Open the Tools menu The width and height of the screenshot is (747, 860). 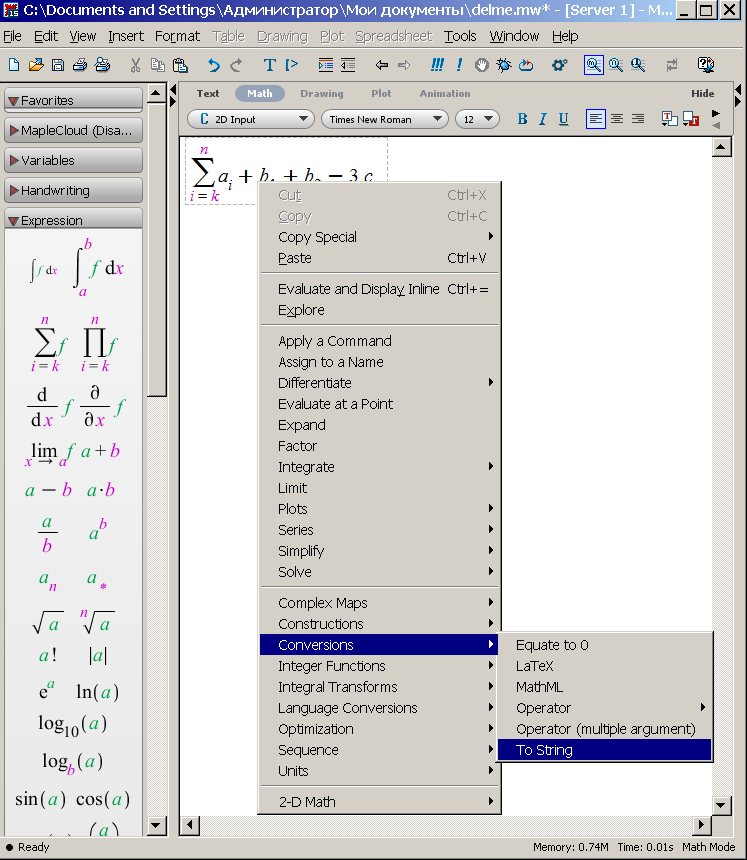460,36
